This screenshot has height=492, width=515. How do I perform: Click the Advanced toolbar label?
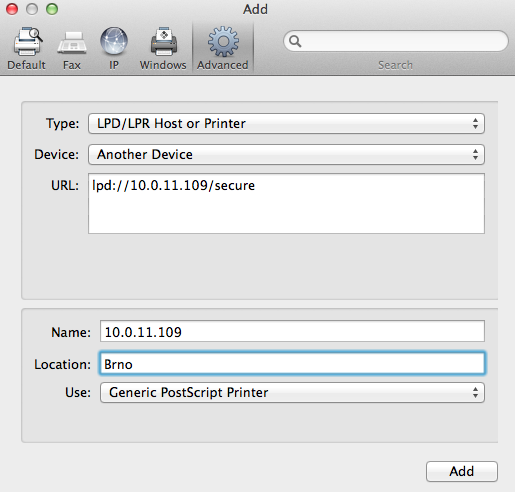pos(223,65)
